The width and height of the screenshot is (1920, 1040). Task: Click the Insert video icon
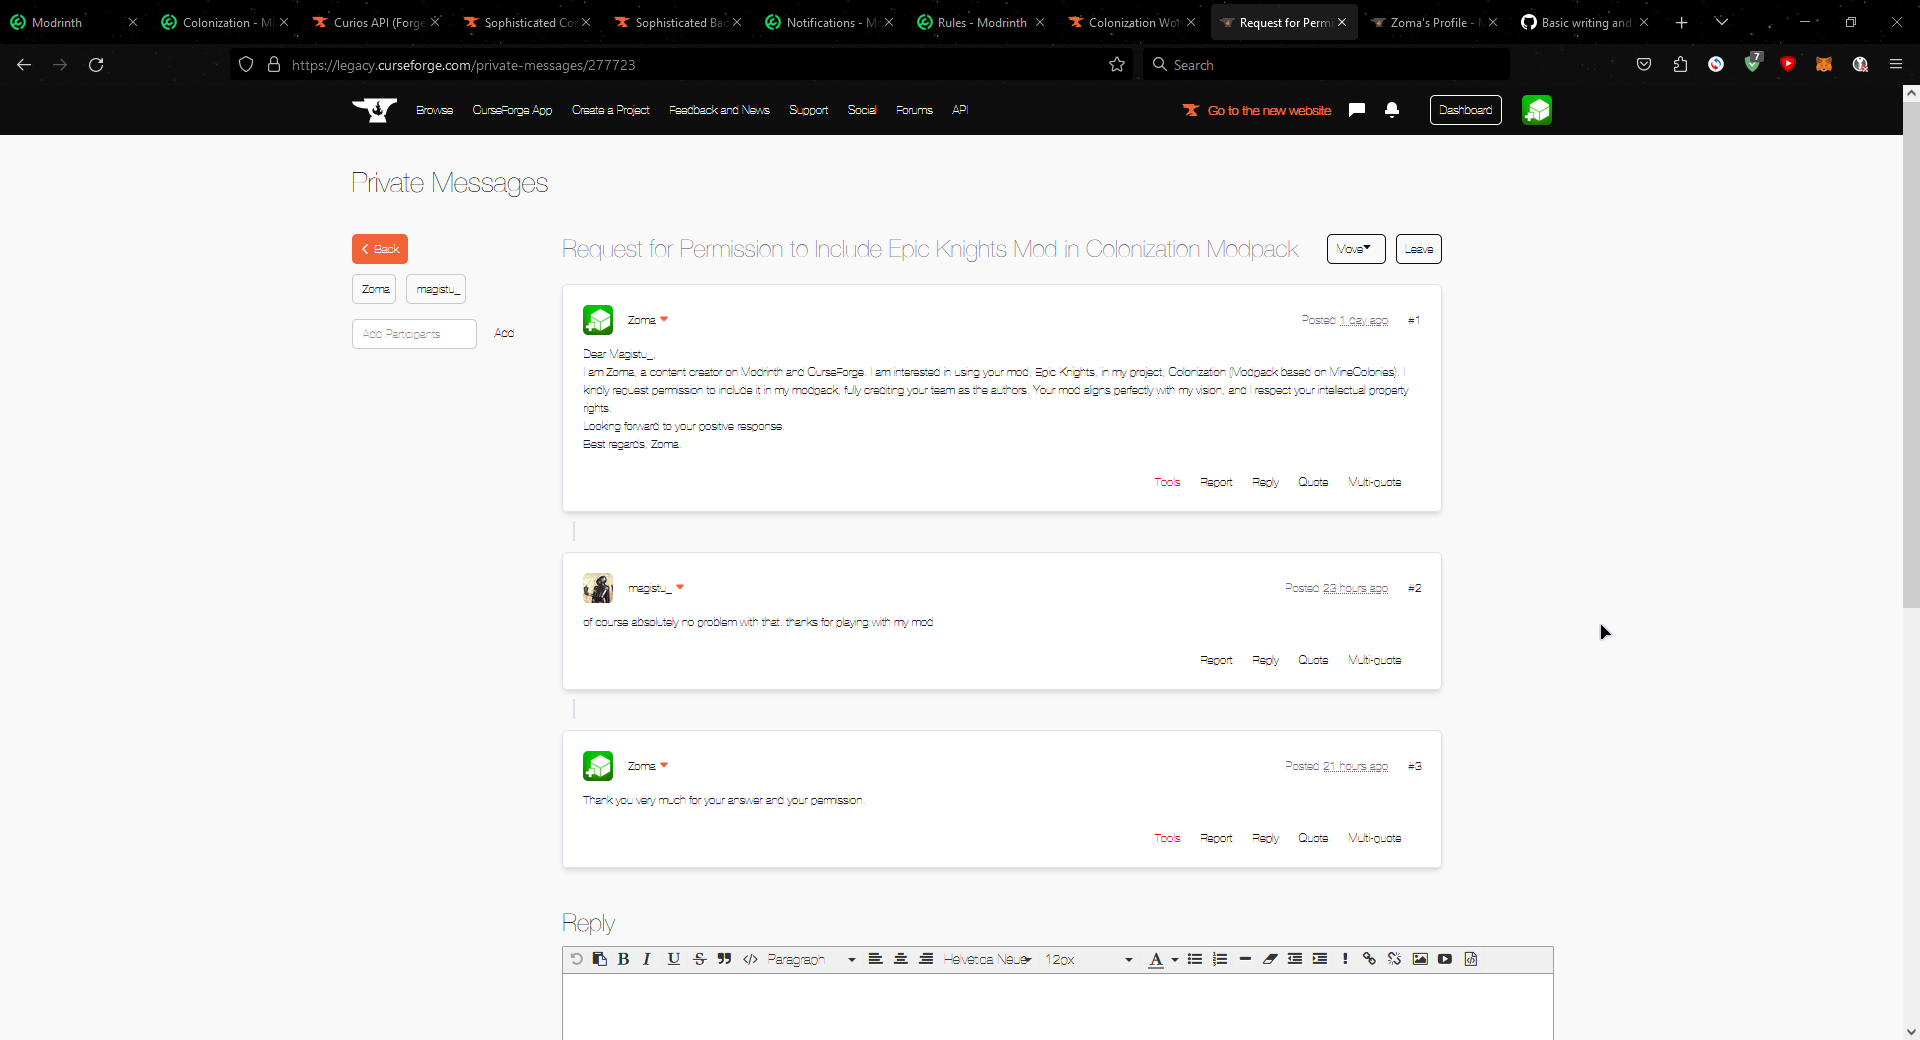[x=1445, y=959]
